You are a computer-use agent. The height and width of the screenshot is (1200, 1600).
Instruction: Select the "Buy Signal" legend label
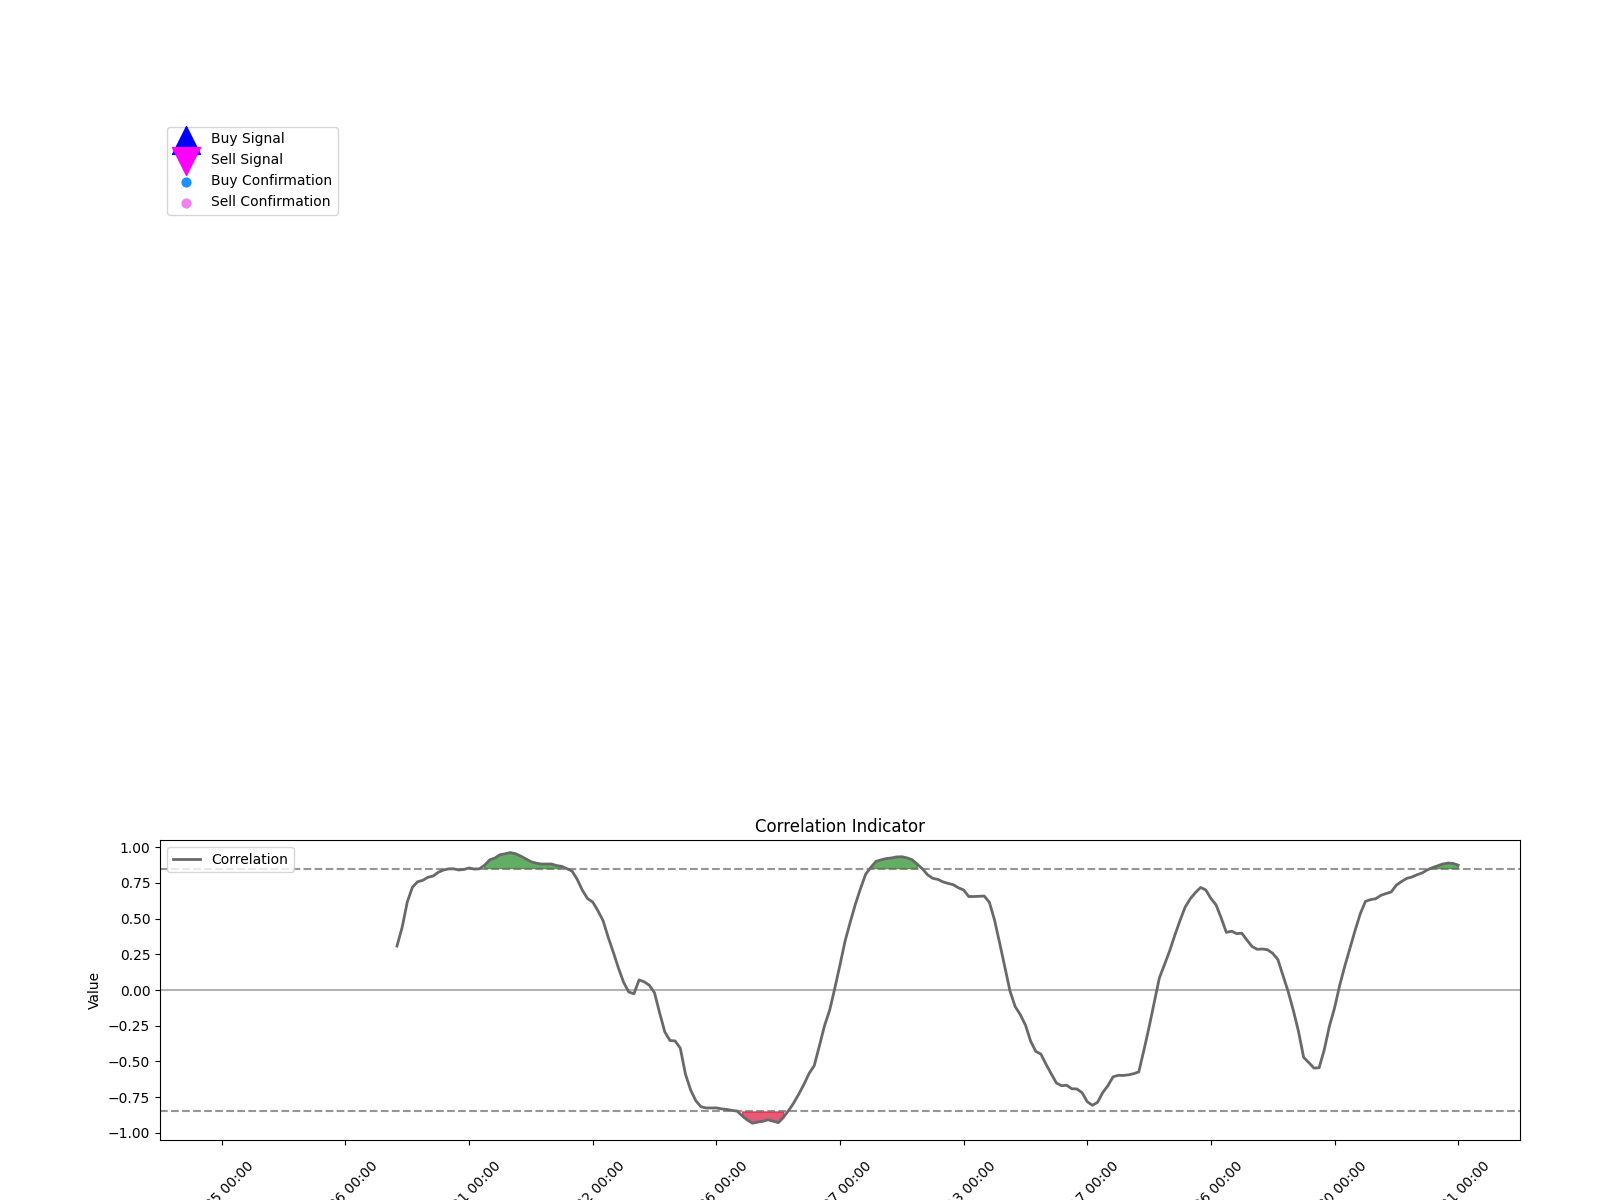pos(247,139)
